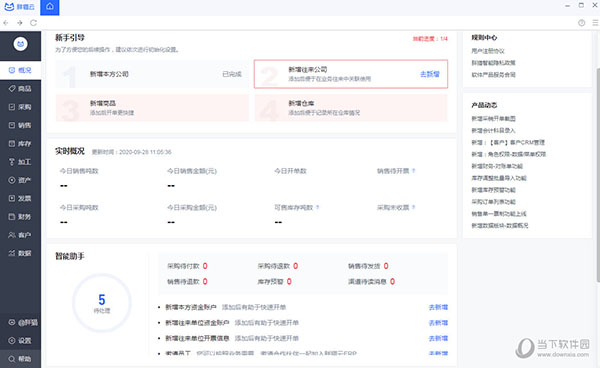Open the 新增库存预警功能 news item

pyautogui.click(x=493, y=190)
